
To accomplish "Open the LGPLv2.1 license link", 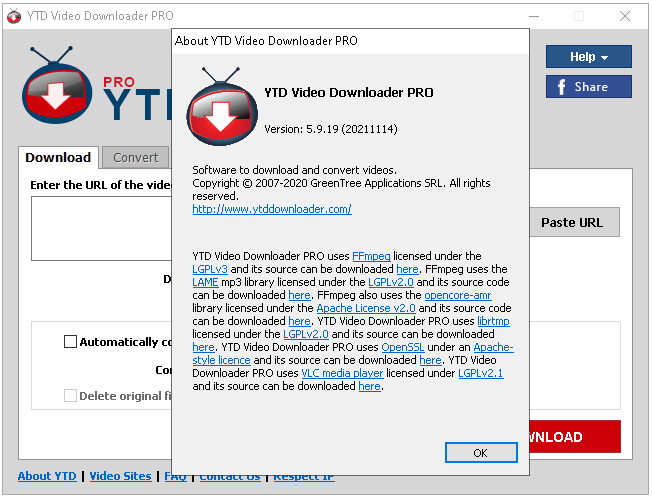I will 481,373.
